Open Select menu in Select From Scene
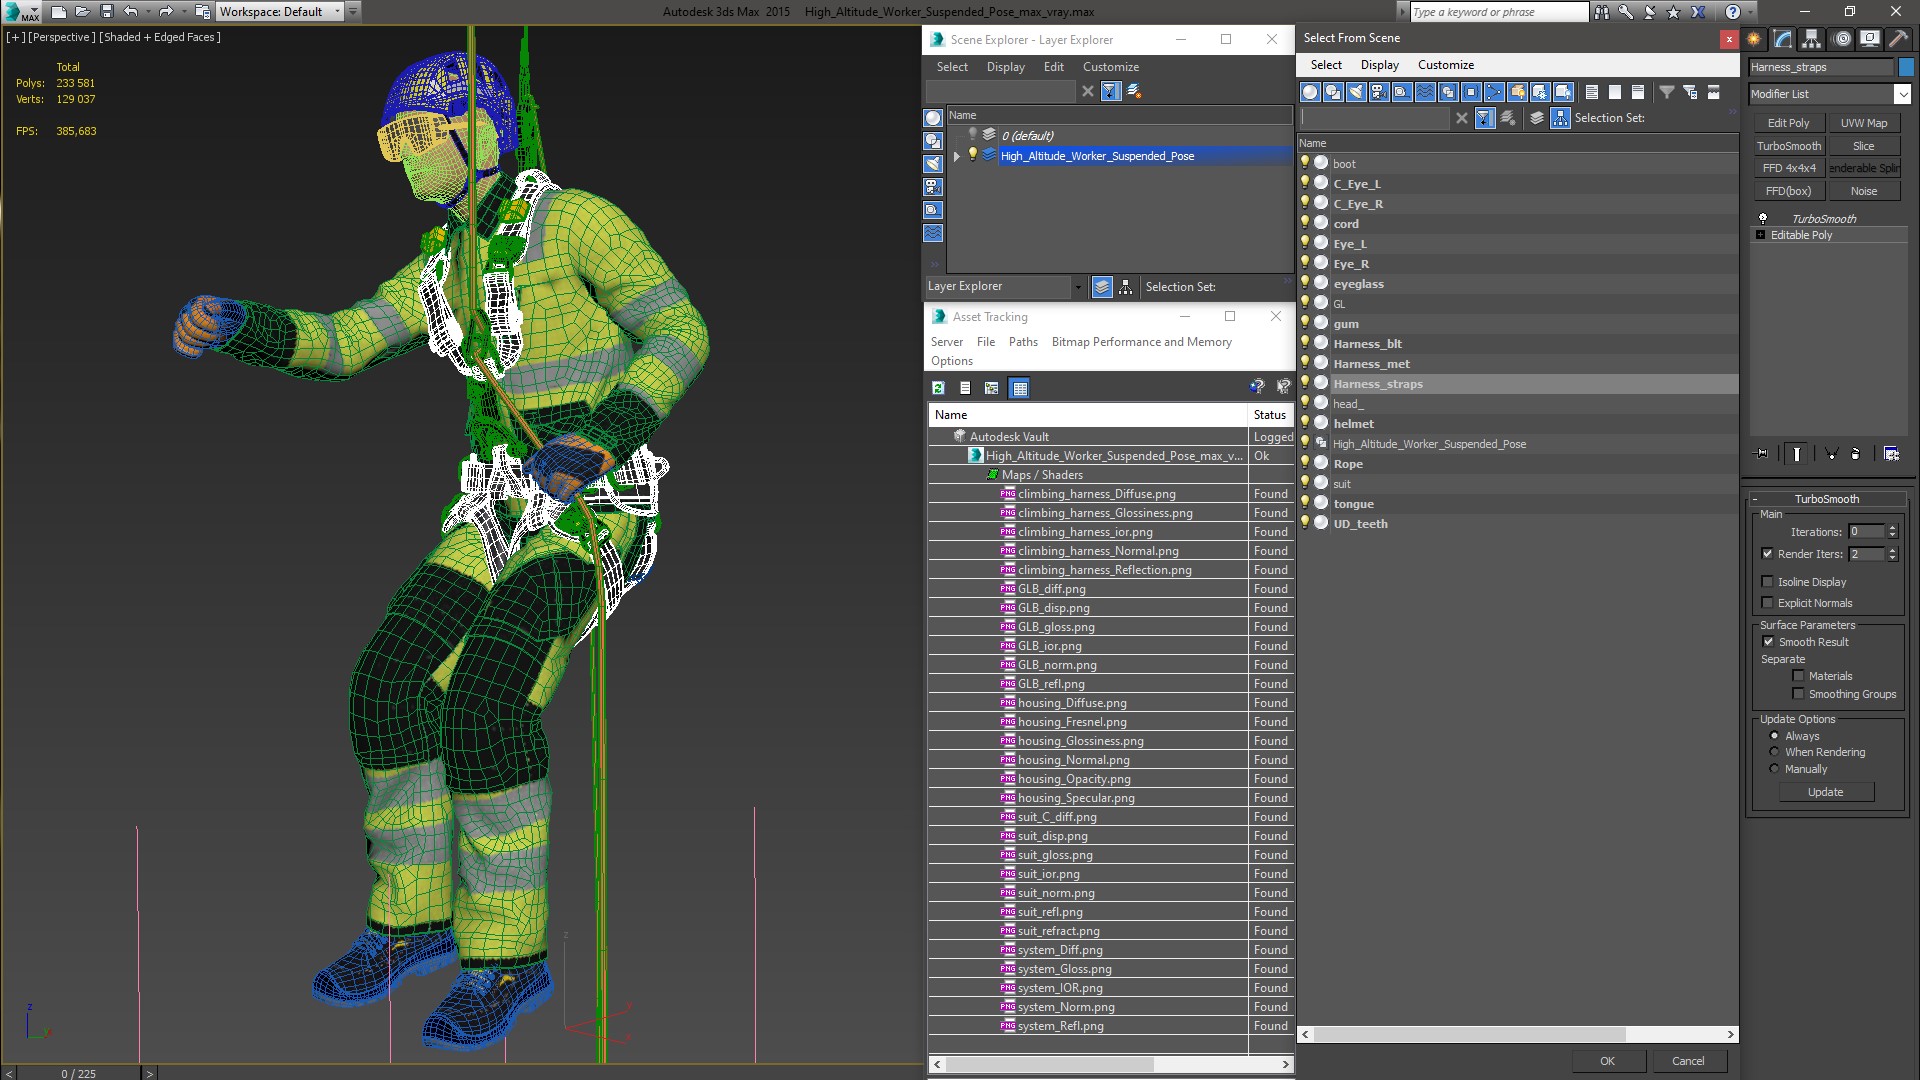The image size is (1920, 1080). pyautogui.click(x=1326, y=65)
